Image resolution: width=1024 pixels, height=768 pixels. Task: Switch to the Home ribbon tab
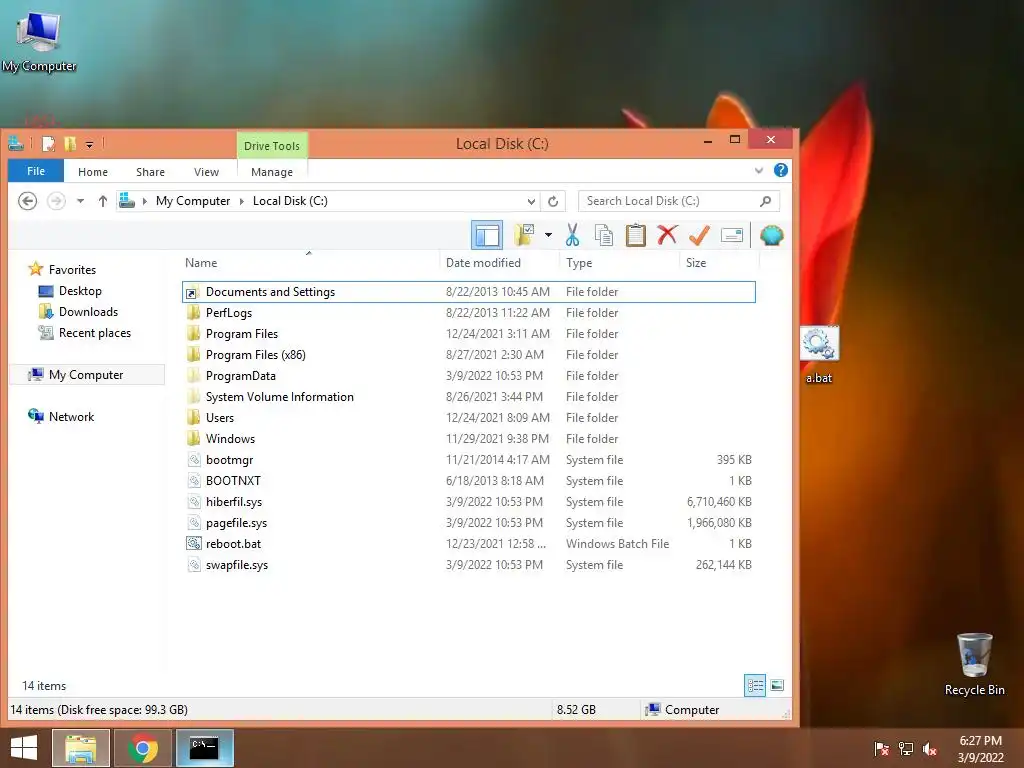[93, 172]
